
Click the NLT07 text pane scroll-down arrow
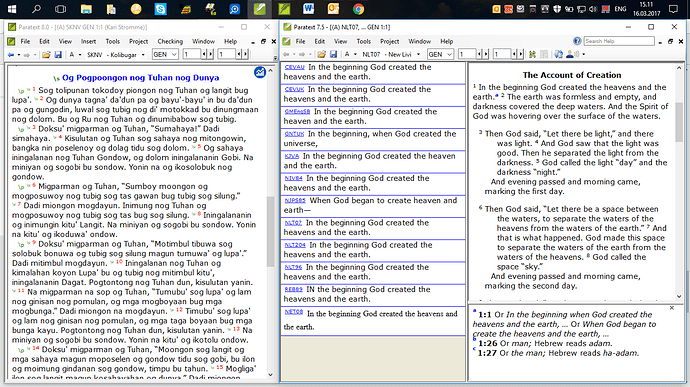tap(679, 296)
